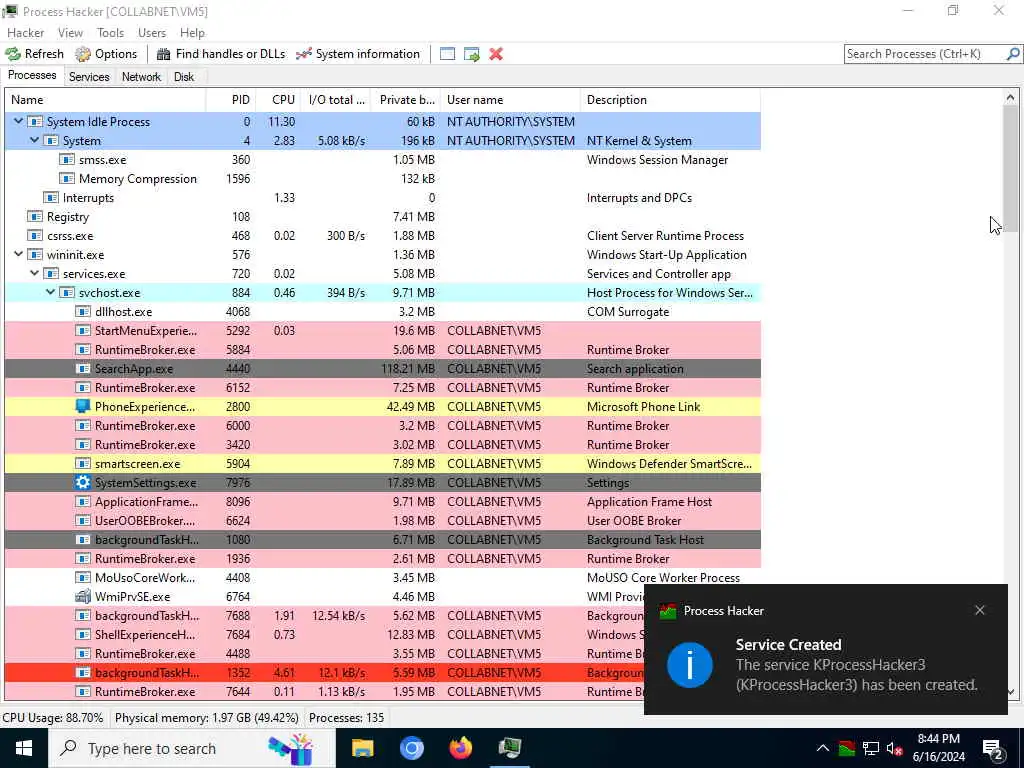Switch to the Disk tab

point(184,77)
